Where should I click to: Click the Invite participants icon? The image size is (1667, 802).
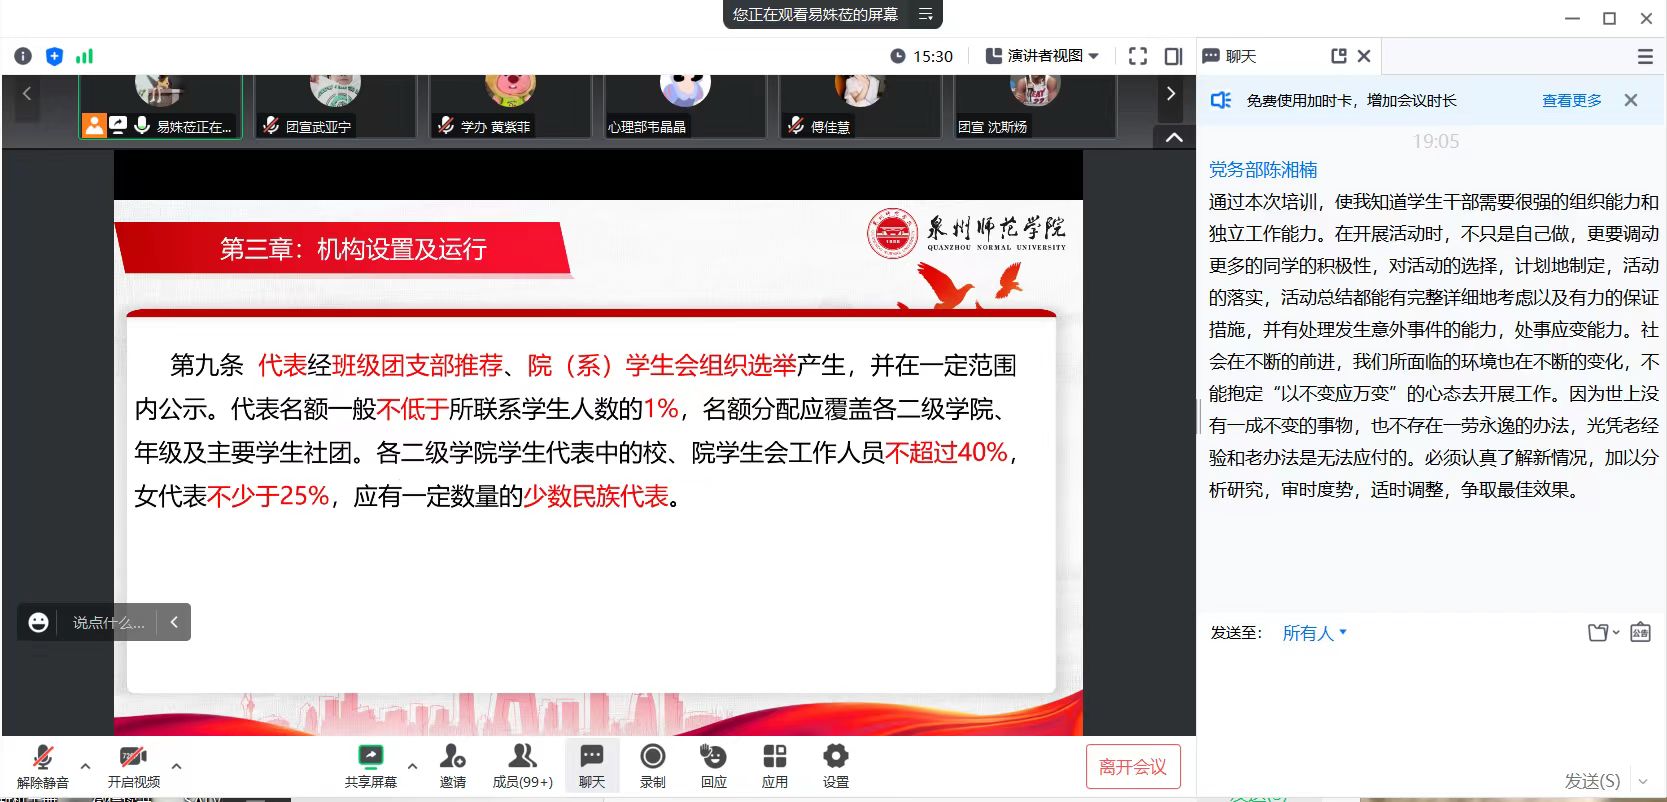point(452,765)
